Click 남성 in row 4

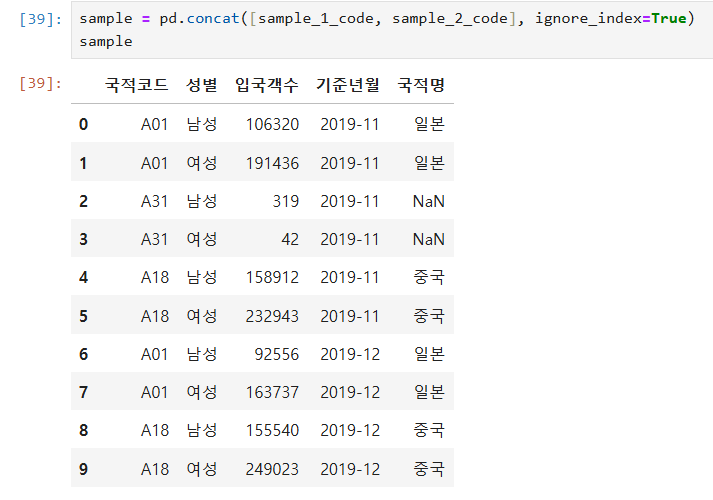point(201,277)
